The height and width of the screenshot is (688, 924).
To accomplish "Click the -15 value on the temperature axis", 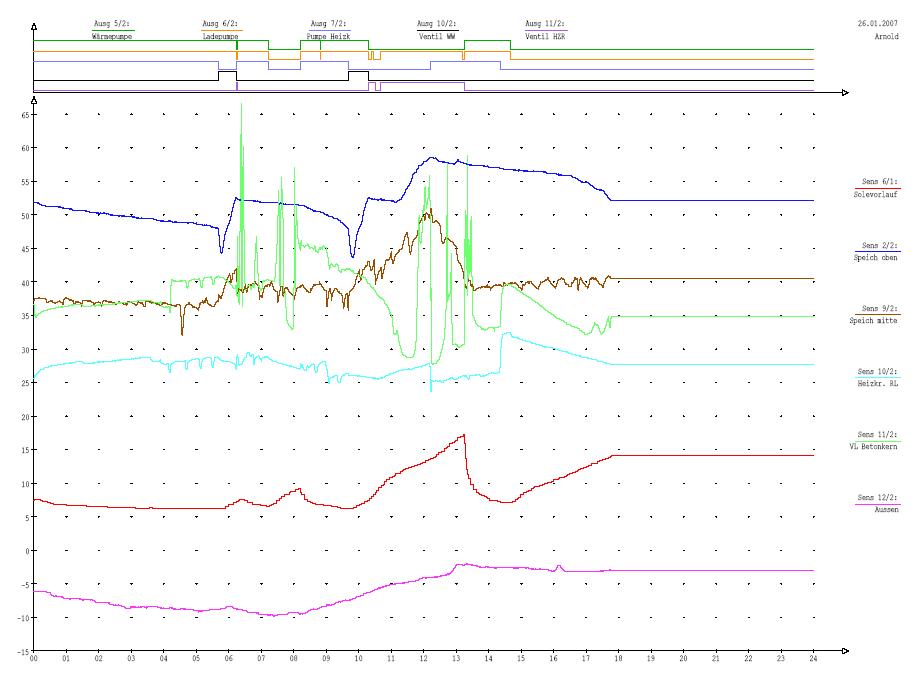I will coord(23,651).
